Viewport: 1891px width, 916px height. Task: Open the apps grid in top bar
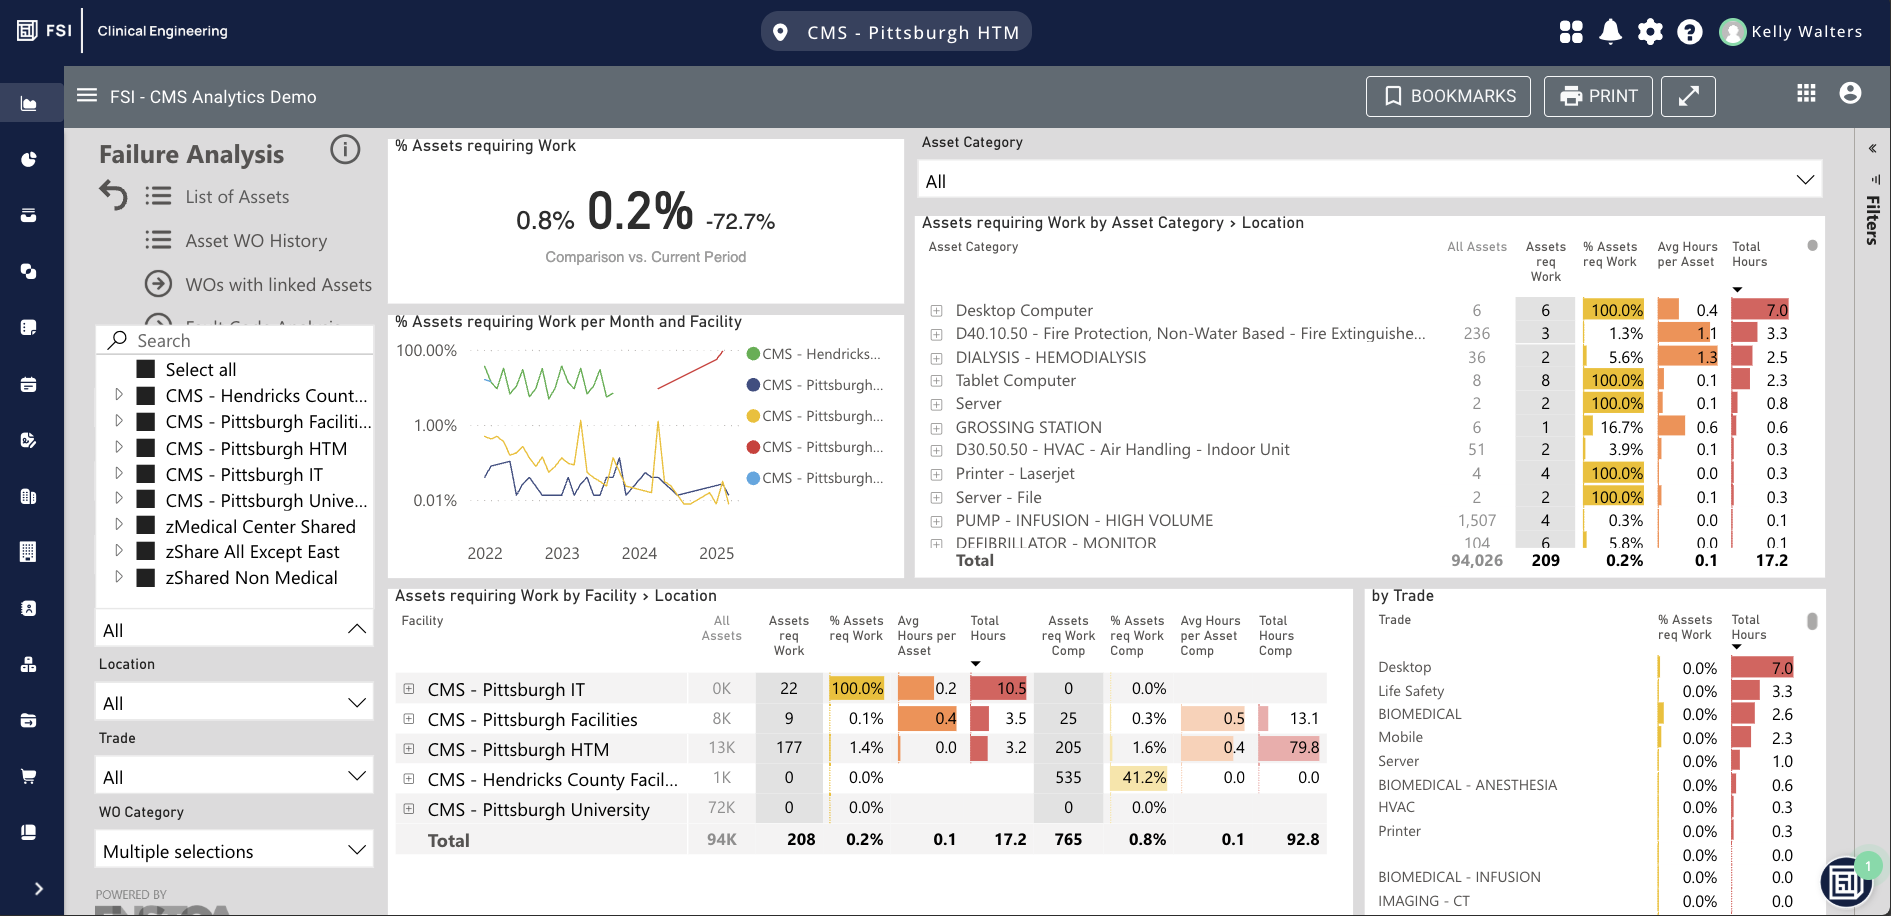point(1571,32)
